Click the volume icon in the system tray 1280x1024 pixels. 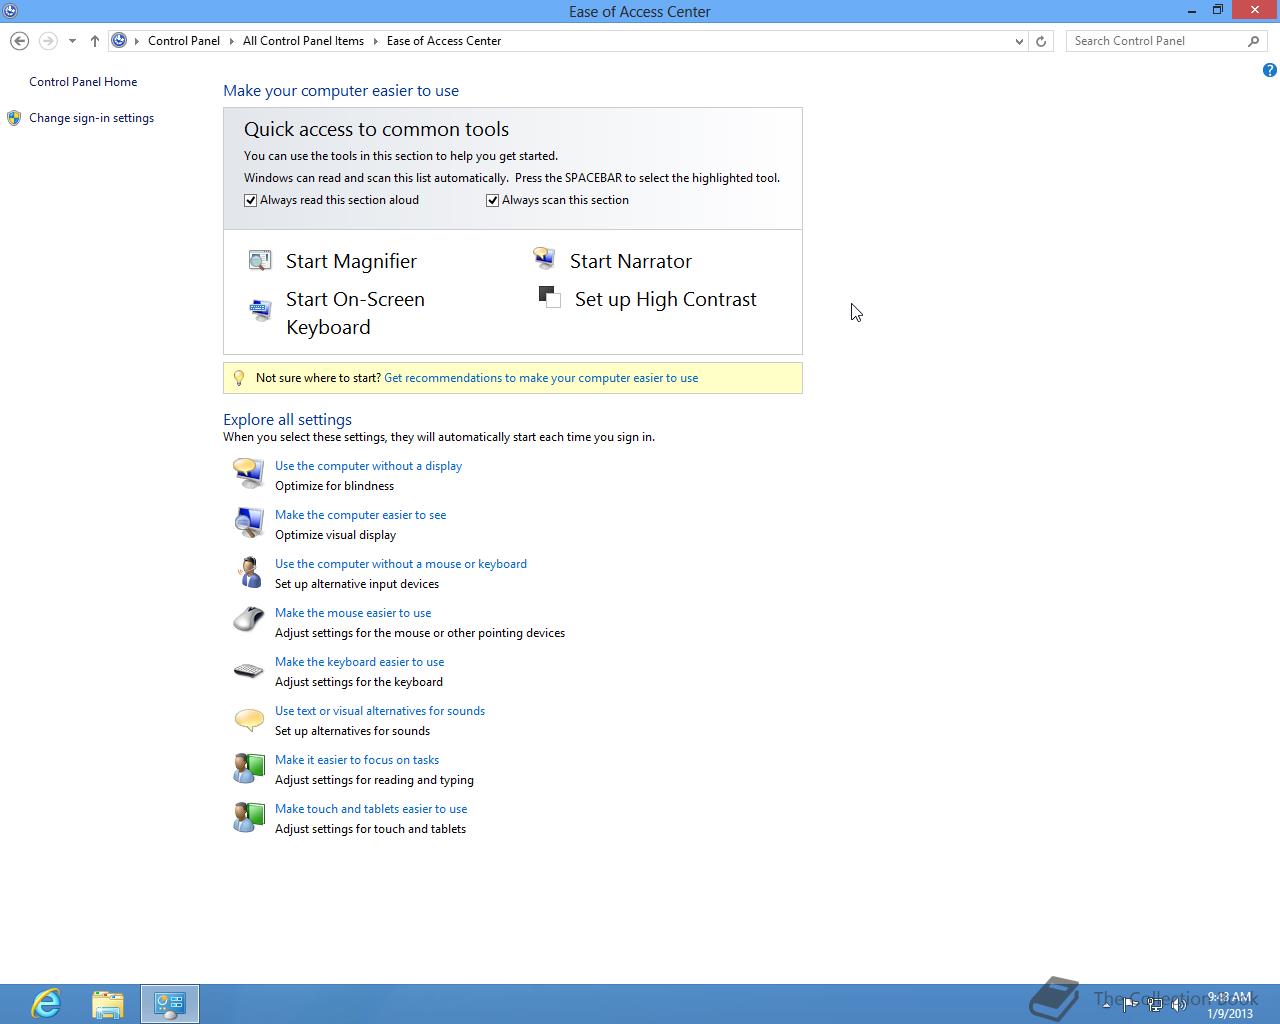pos(1179,1005)
